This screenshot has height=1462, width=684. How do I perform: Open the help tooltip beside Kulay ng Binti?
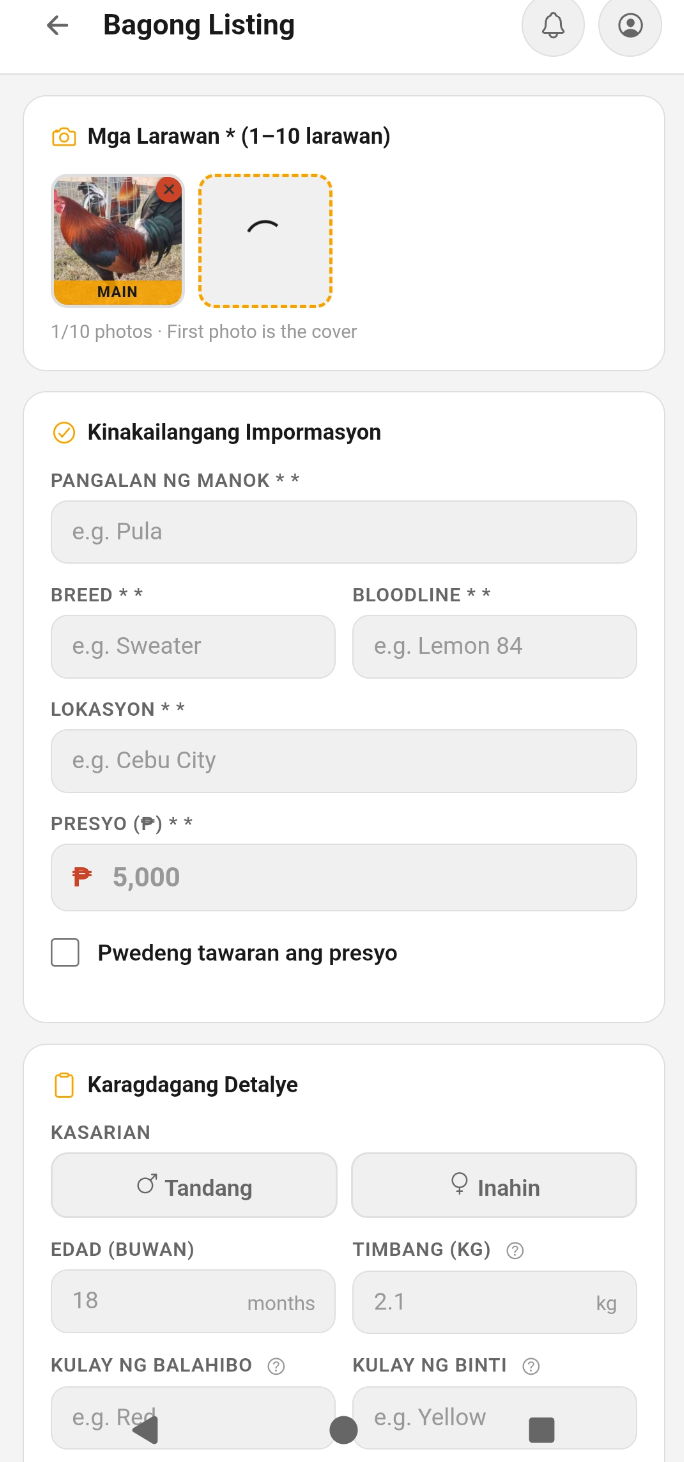(531, 1365)
